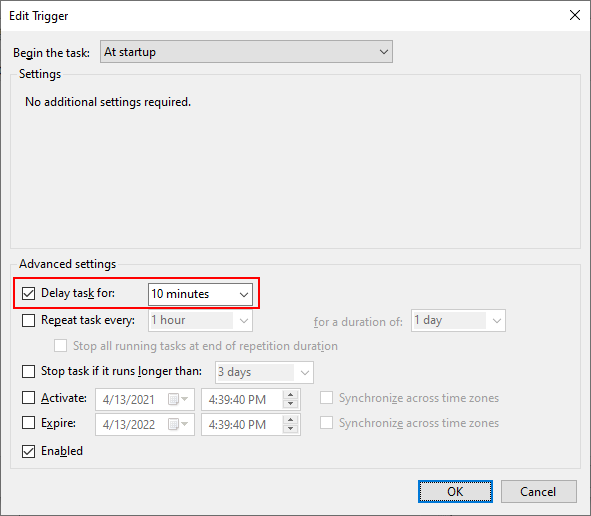The image size is (591, 516).
Task: Uncheck the Enabled checkbox
Action: point(29,451)
